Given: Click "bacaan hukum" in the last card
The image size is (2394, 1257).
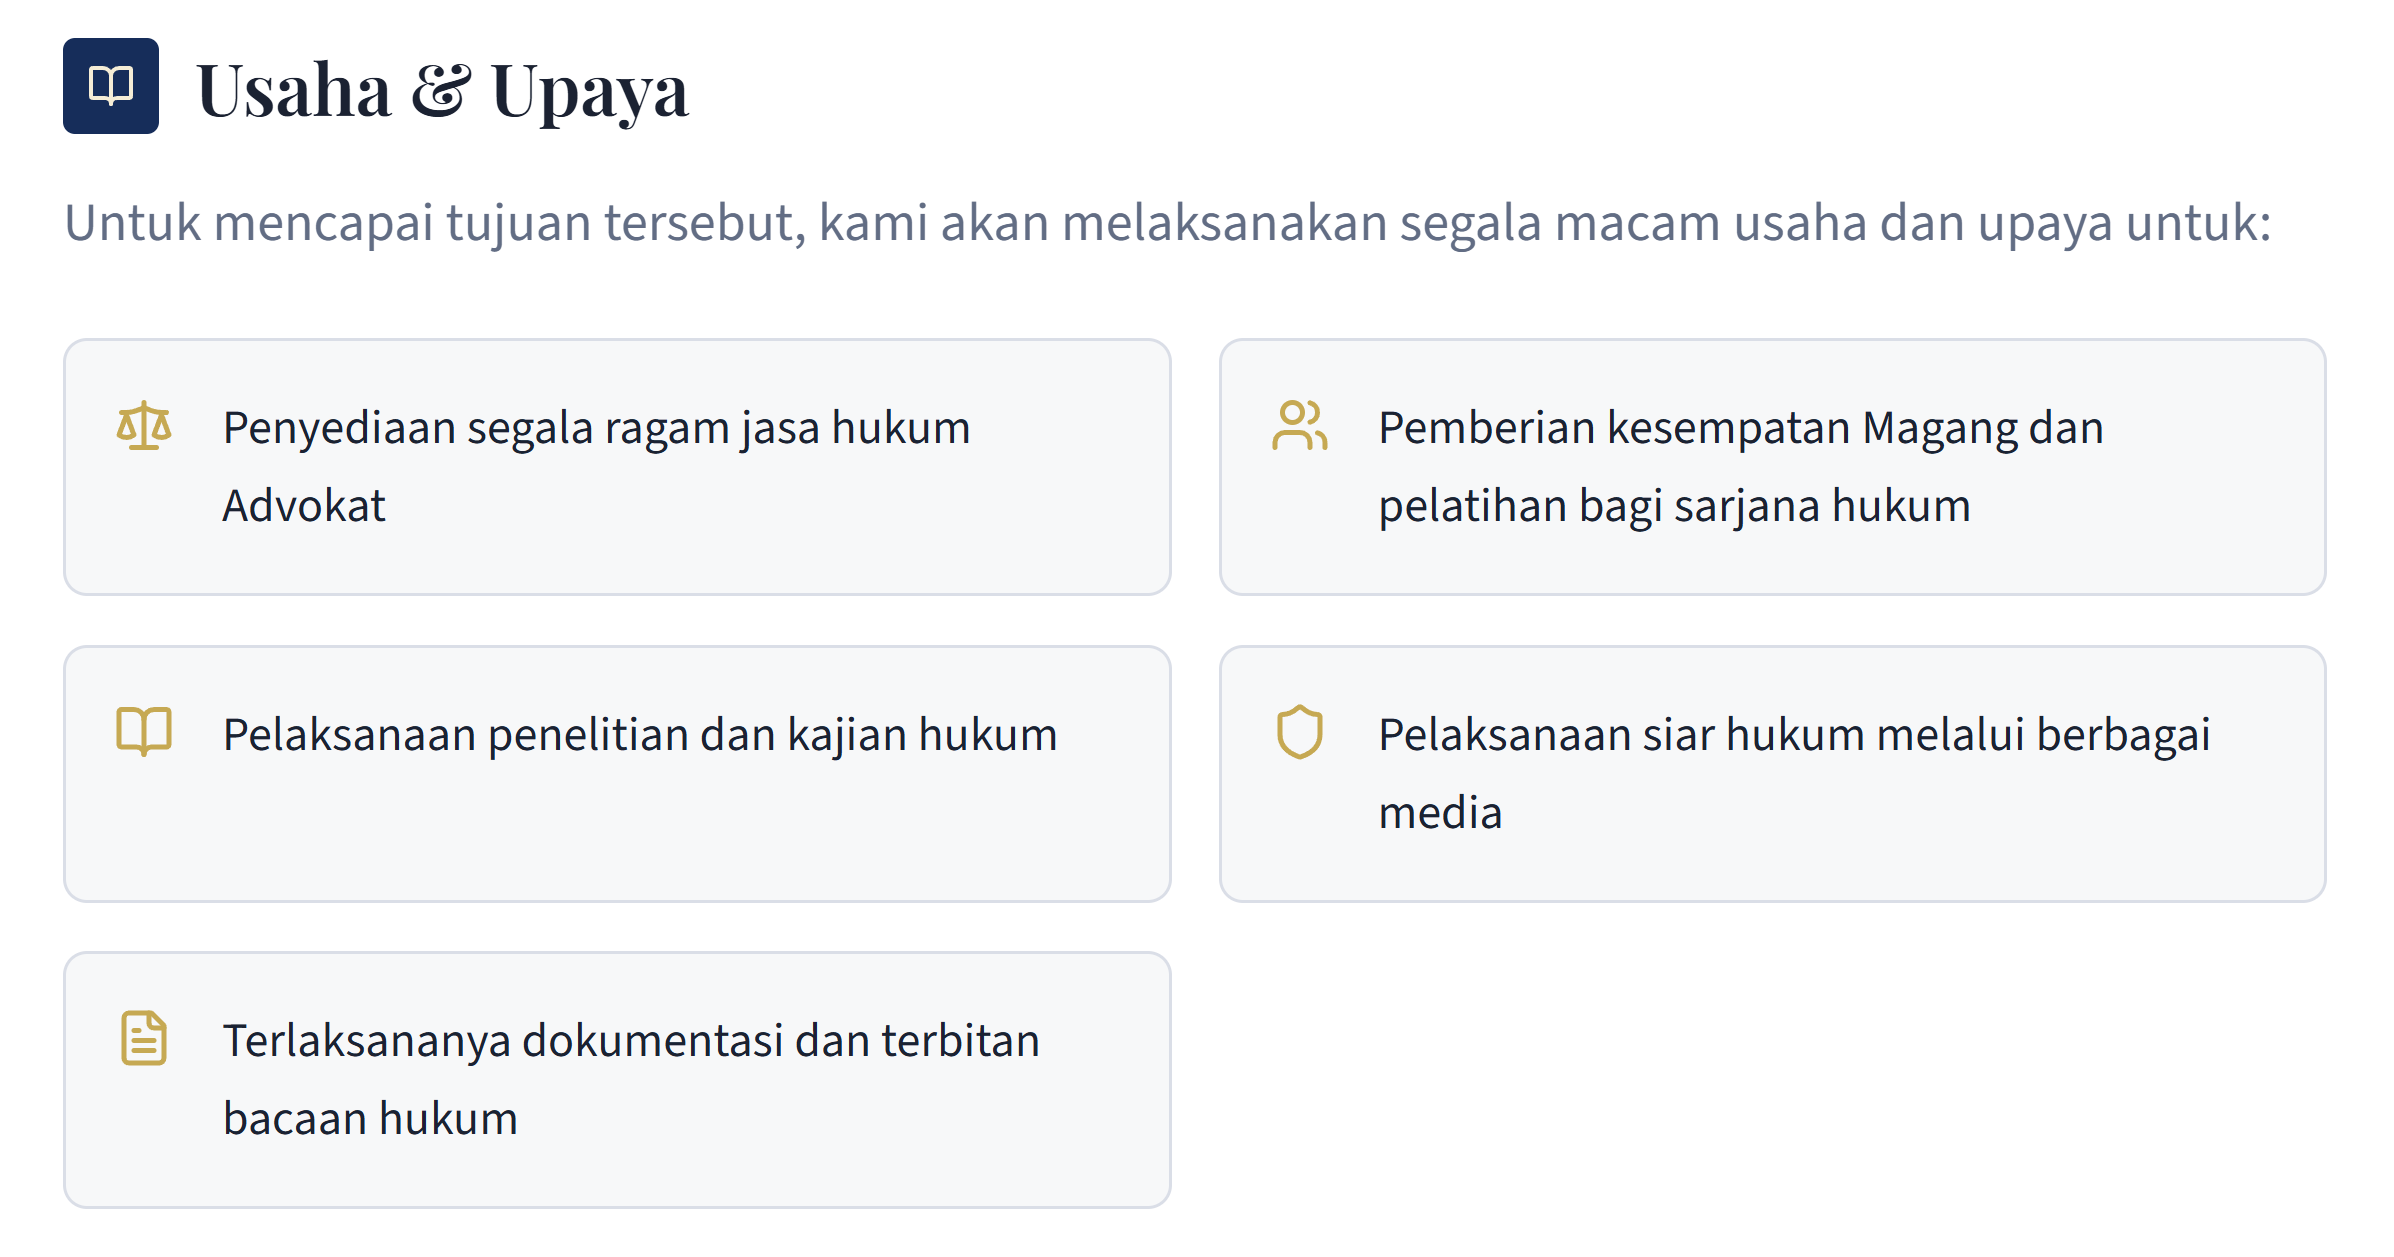Looking at the screenshot, I should click(370, 1119).
